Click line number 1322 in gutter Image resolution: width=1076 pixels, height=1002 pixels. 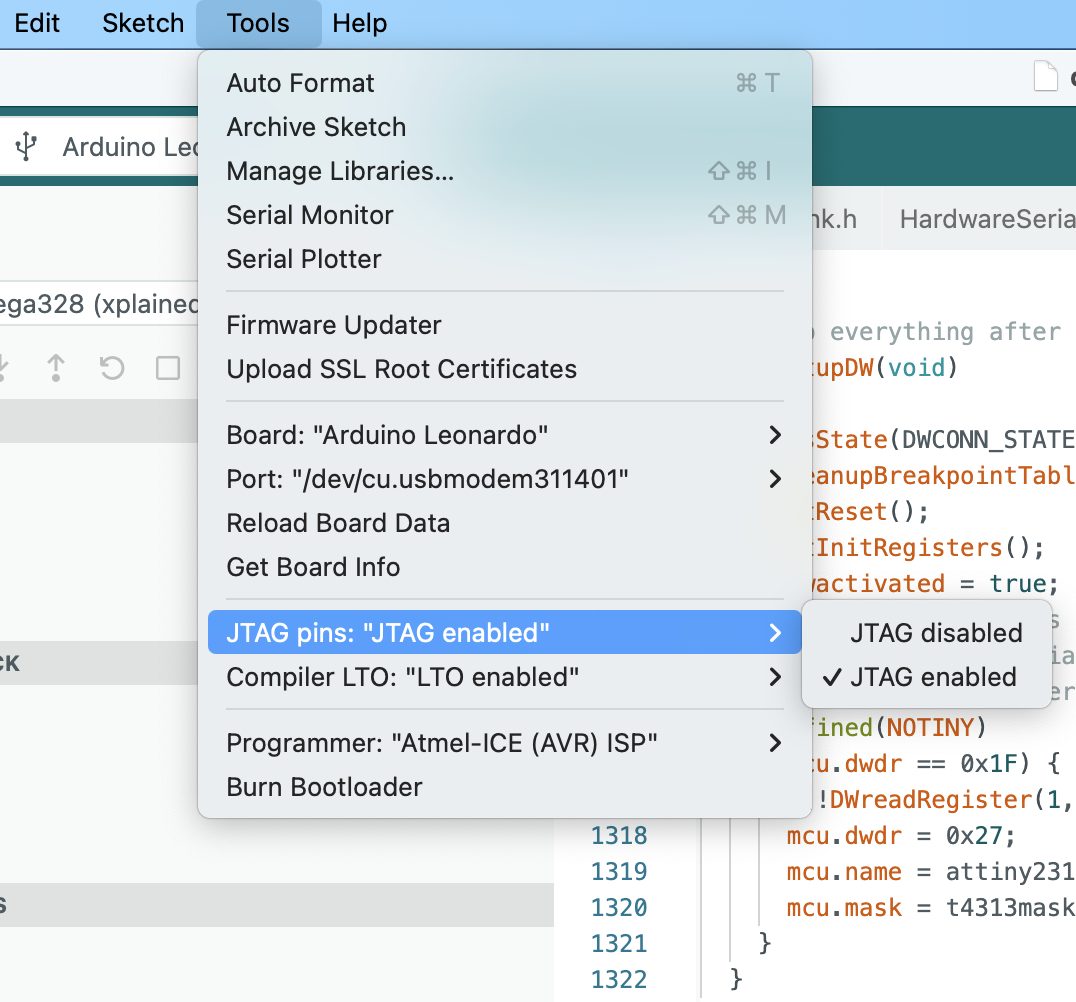coord(619,979)
